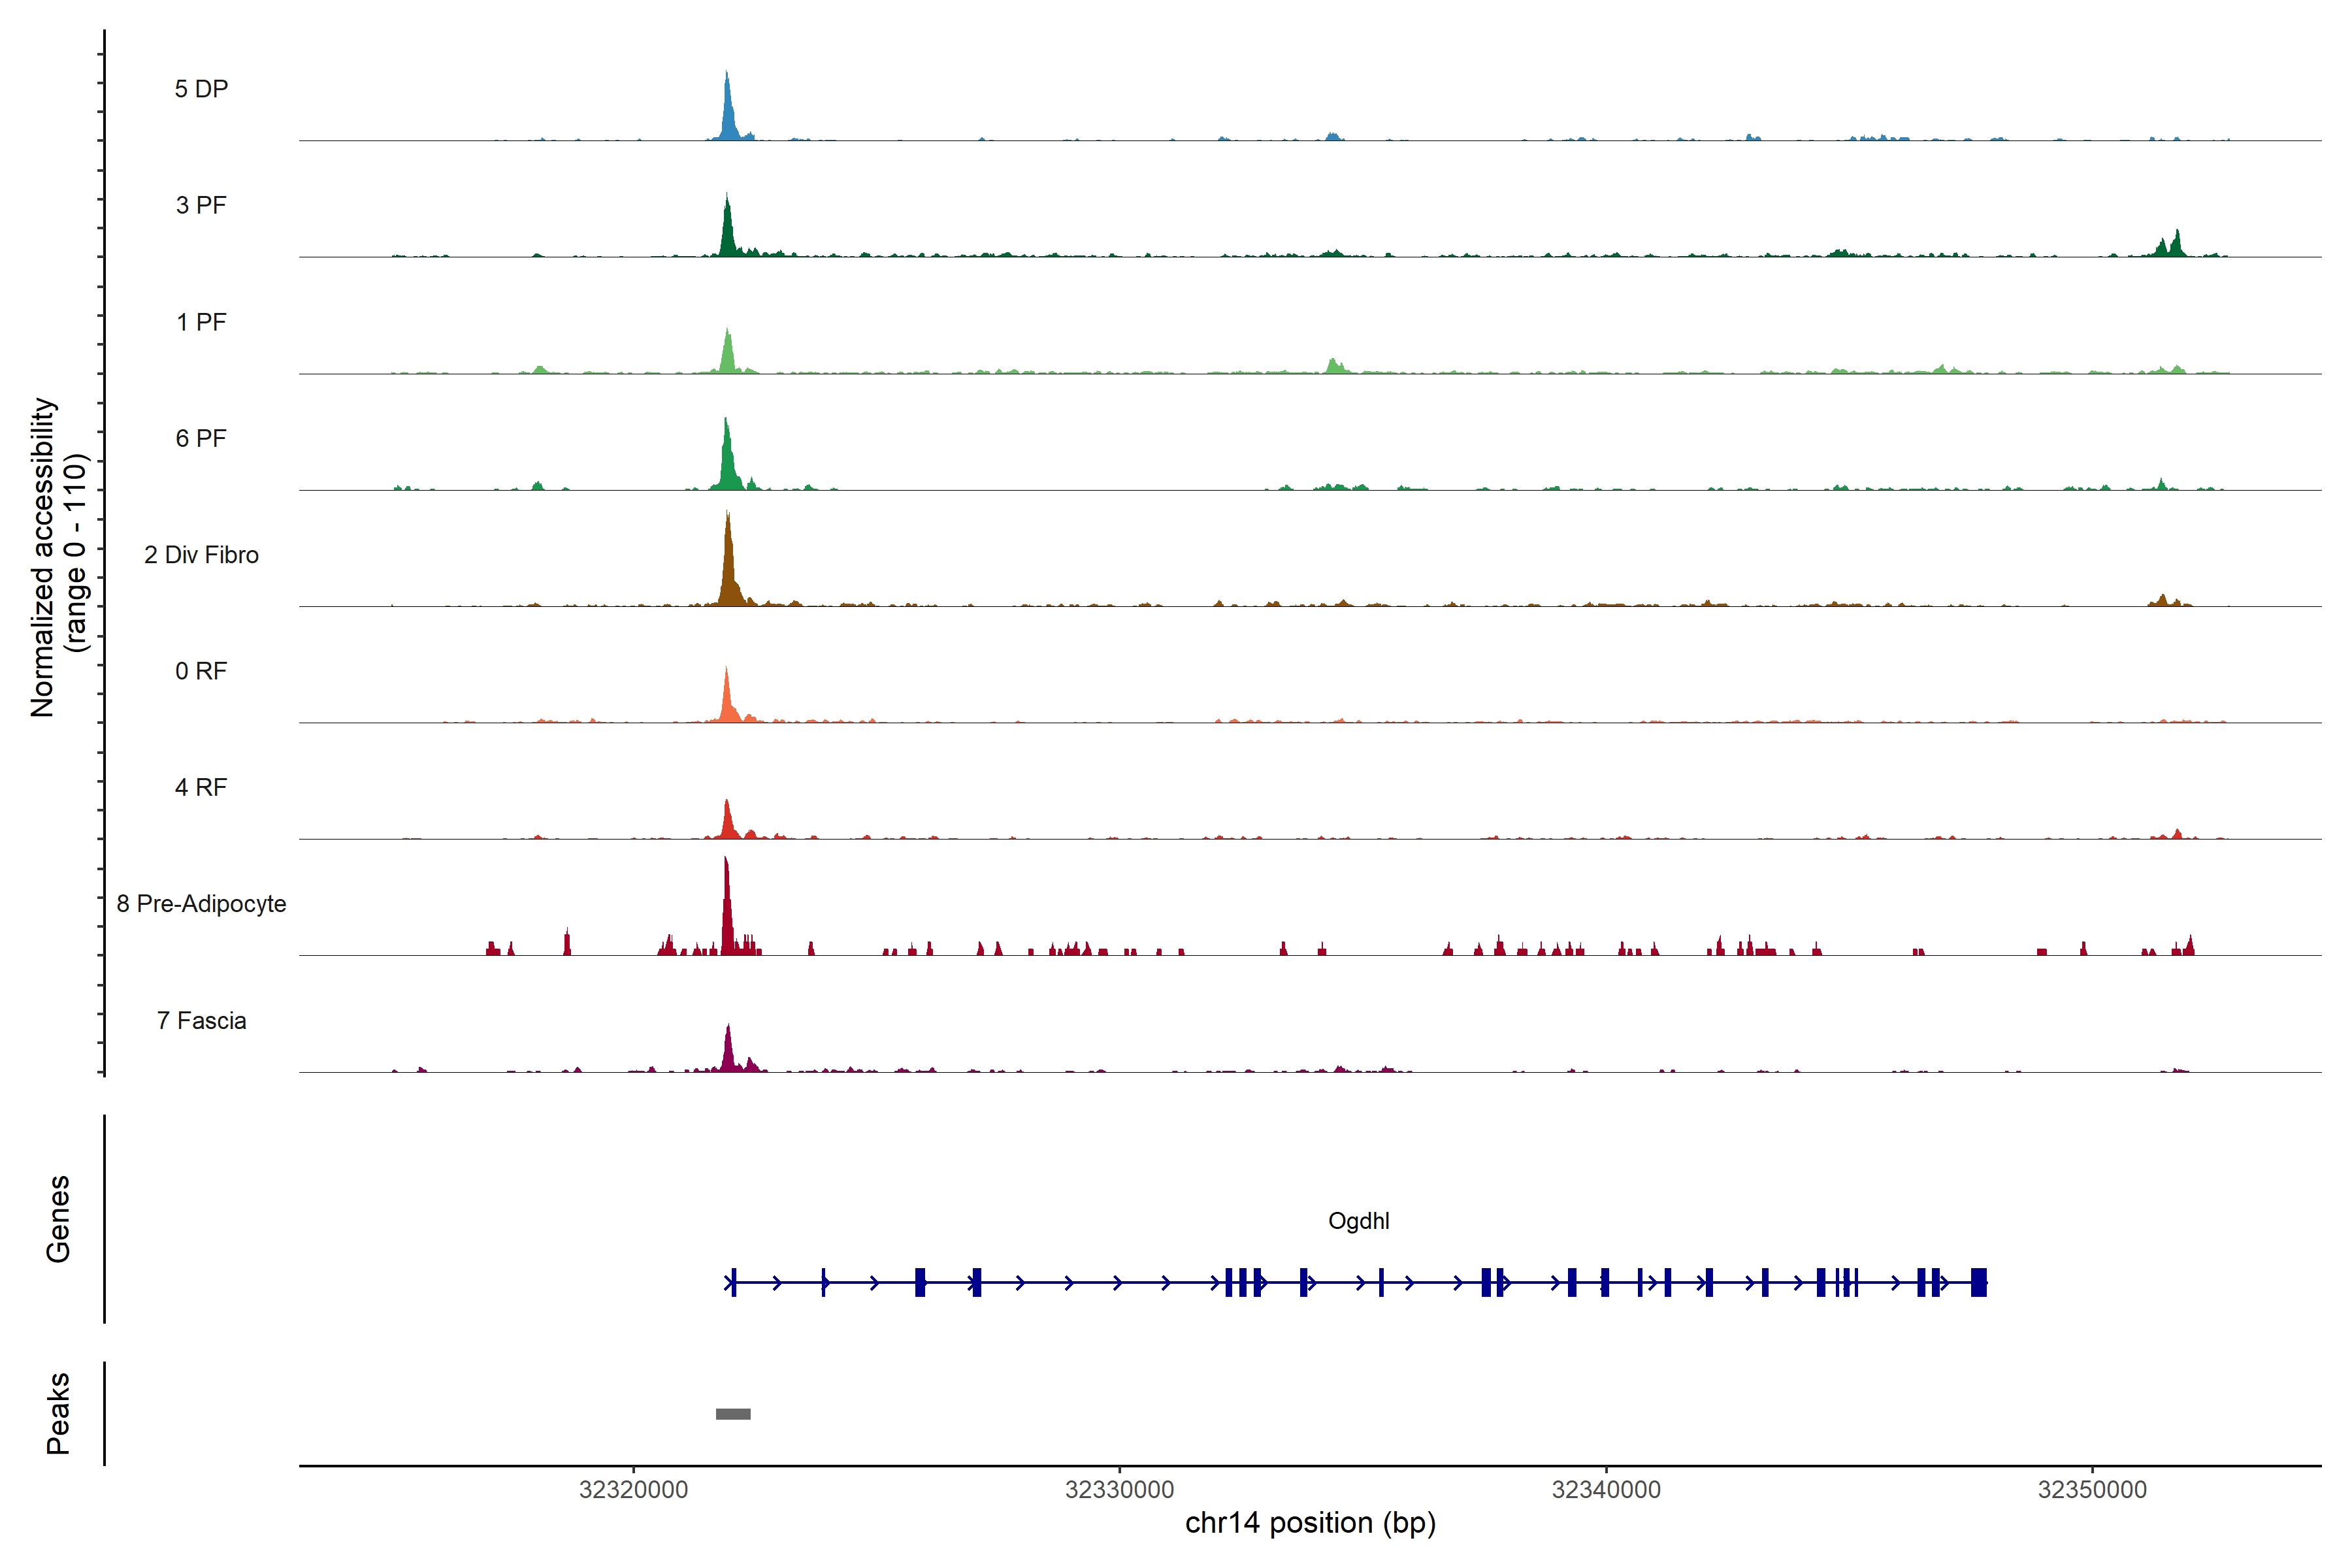Click the 32350000 x-axis tick label
The image size is (2352, 1568).
point(2092,1489)
